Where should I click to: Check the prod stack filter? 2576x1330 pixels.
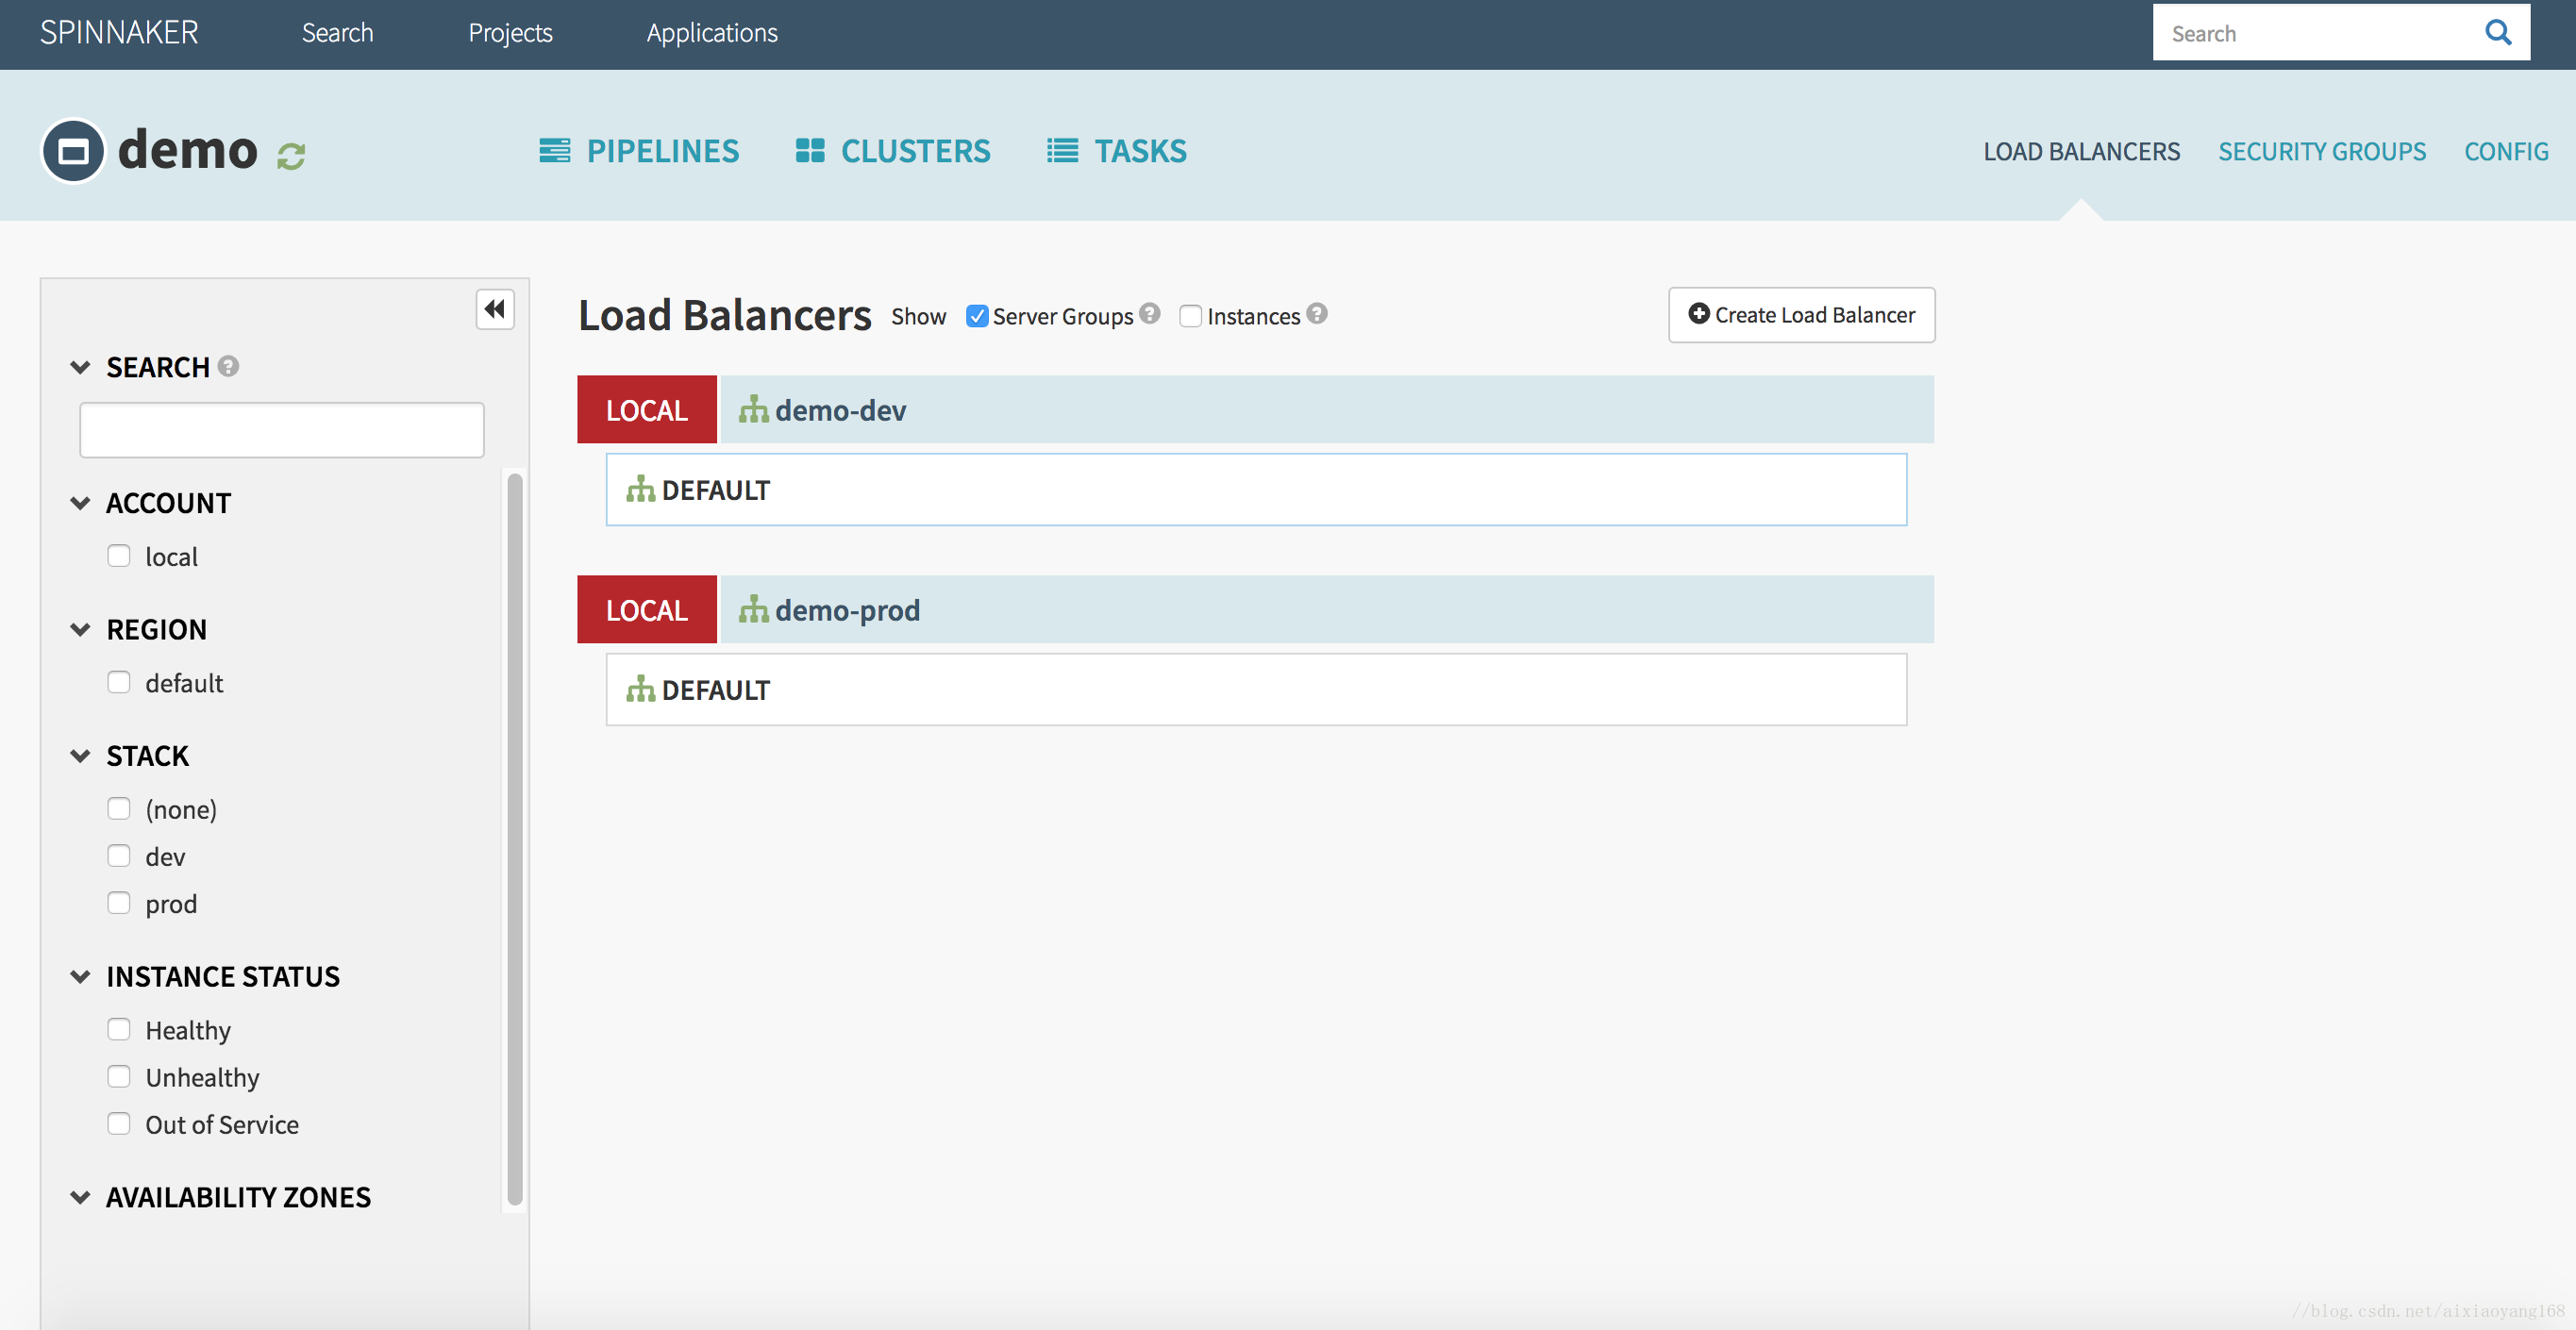click(x=119, y=903)
